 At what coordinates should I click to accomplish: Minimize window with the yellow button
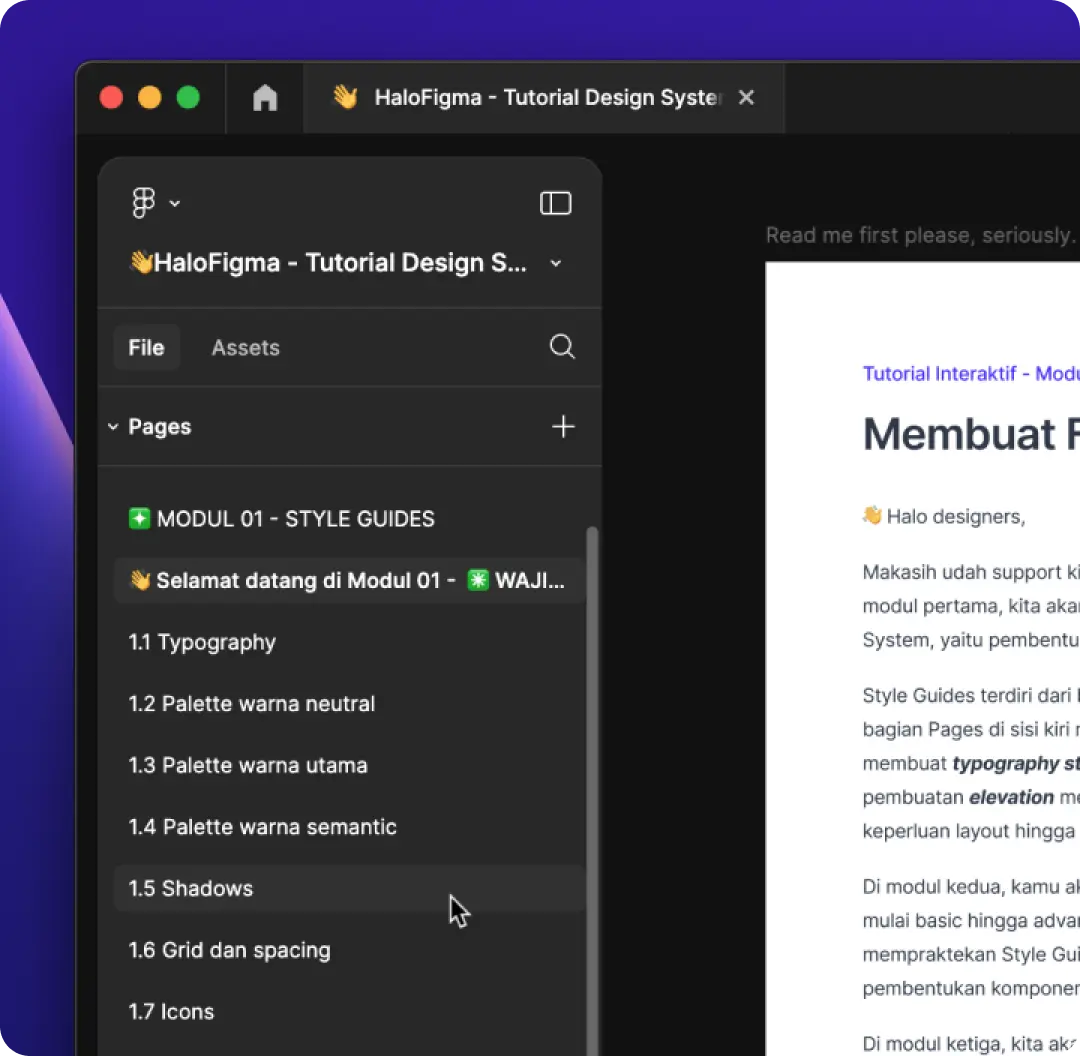tap(149, 97)
